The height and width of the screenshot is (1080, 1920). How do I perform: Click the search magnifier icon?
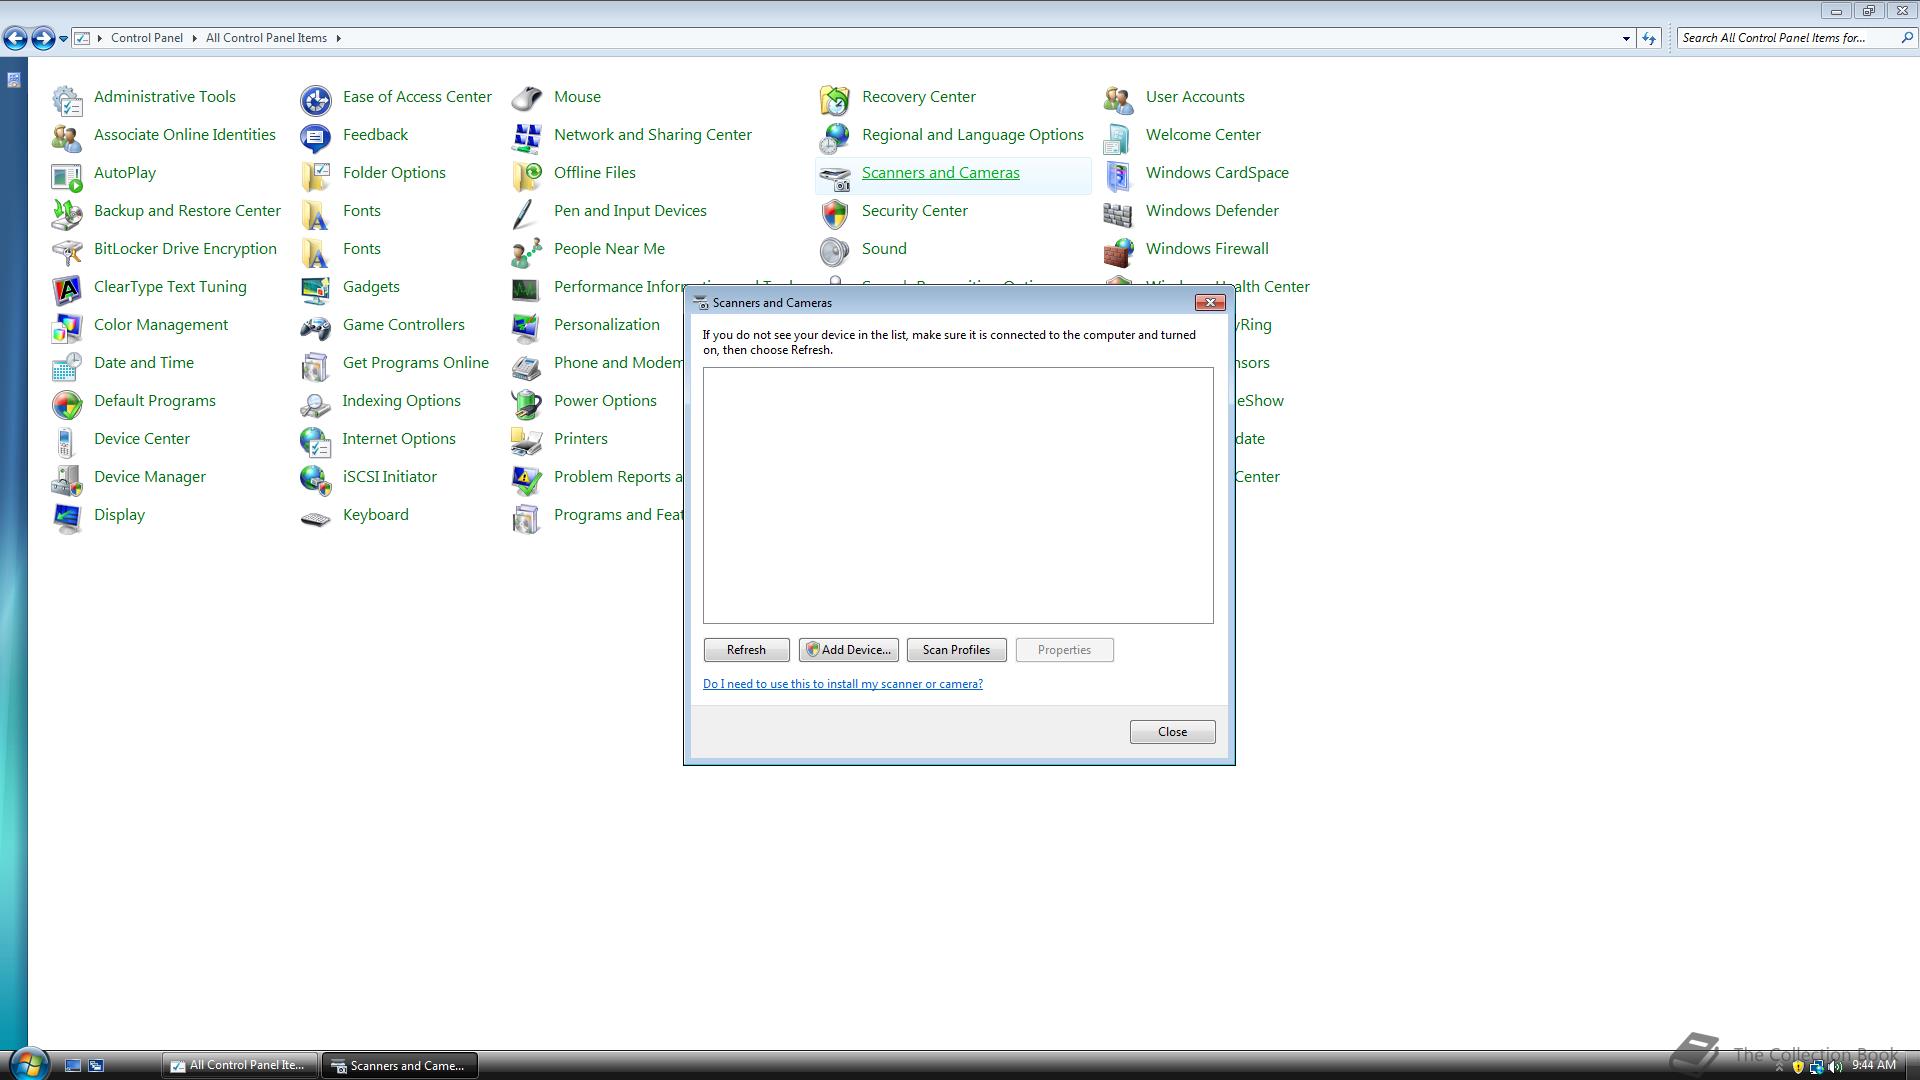1907,38
